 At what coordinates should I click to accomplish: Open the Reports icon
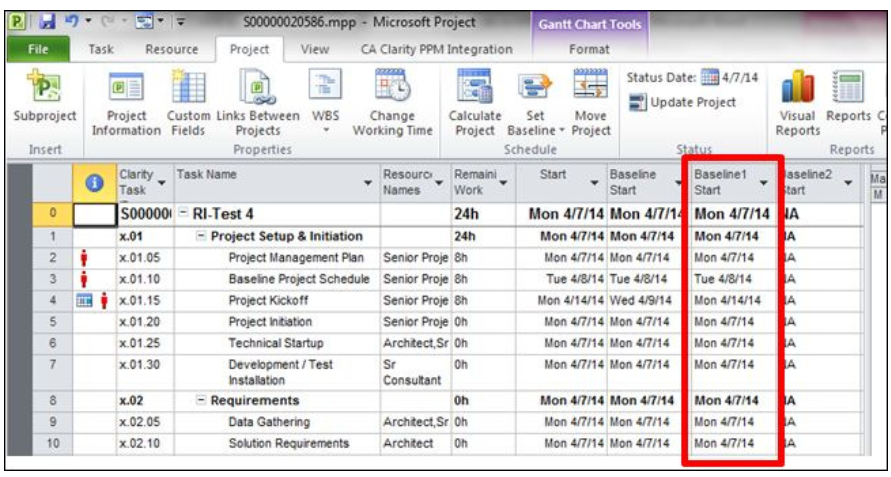tap(847, 87)
